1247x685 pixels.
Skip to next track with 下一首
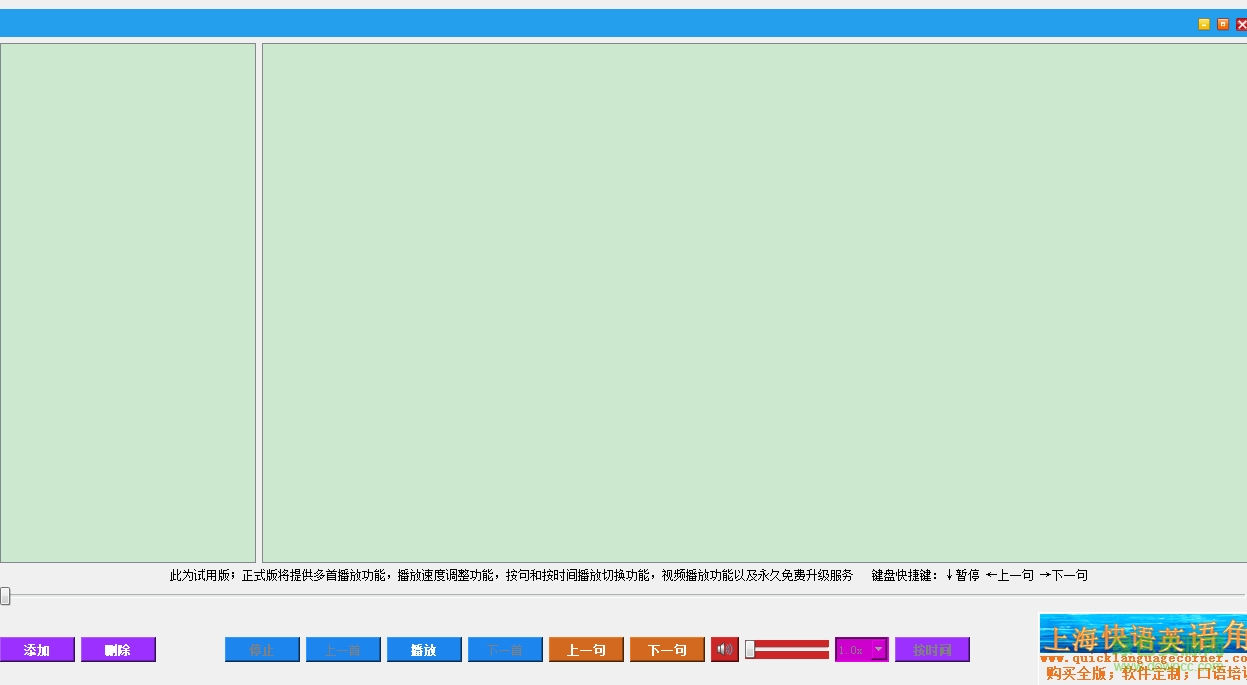point(505,650)
